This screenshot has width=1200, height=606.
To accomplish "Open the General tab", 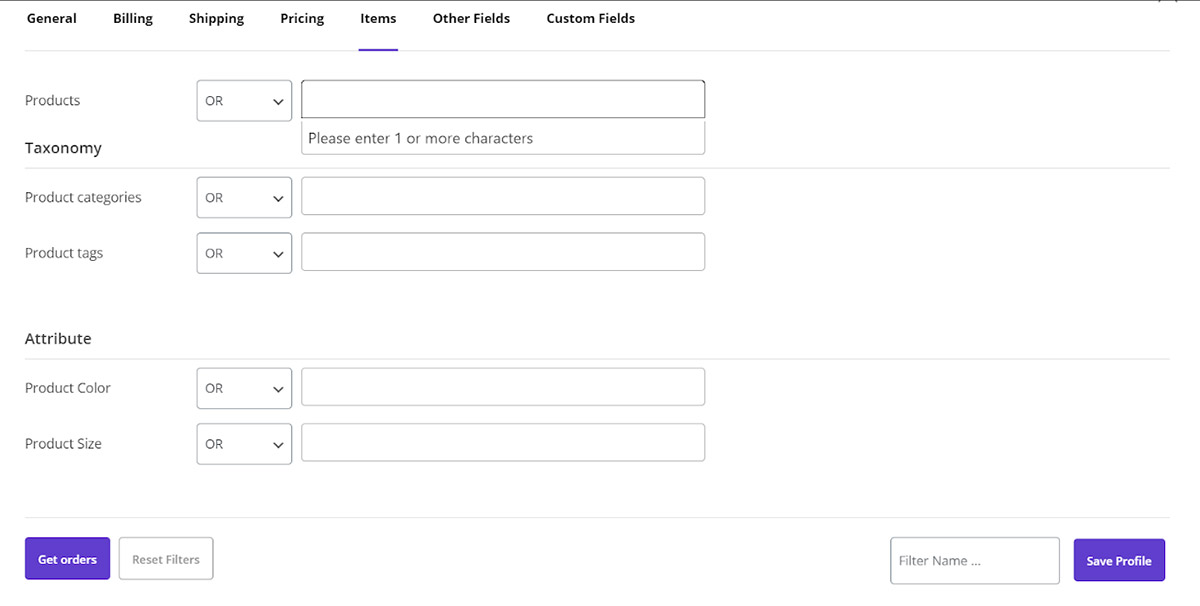I will 51,19.
